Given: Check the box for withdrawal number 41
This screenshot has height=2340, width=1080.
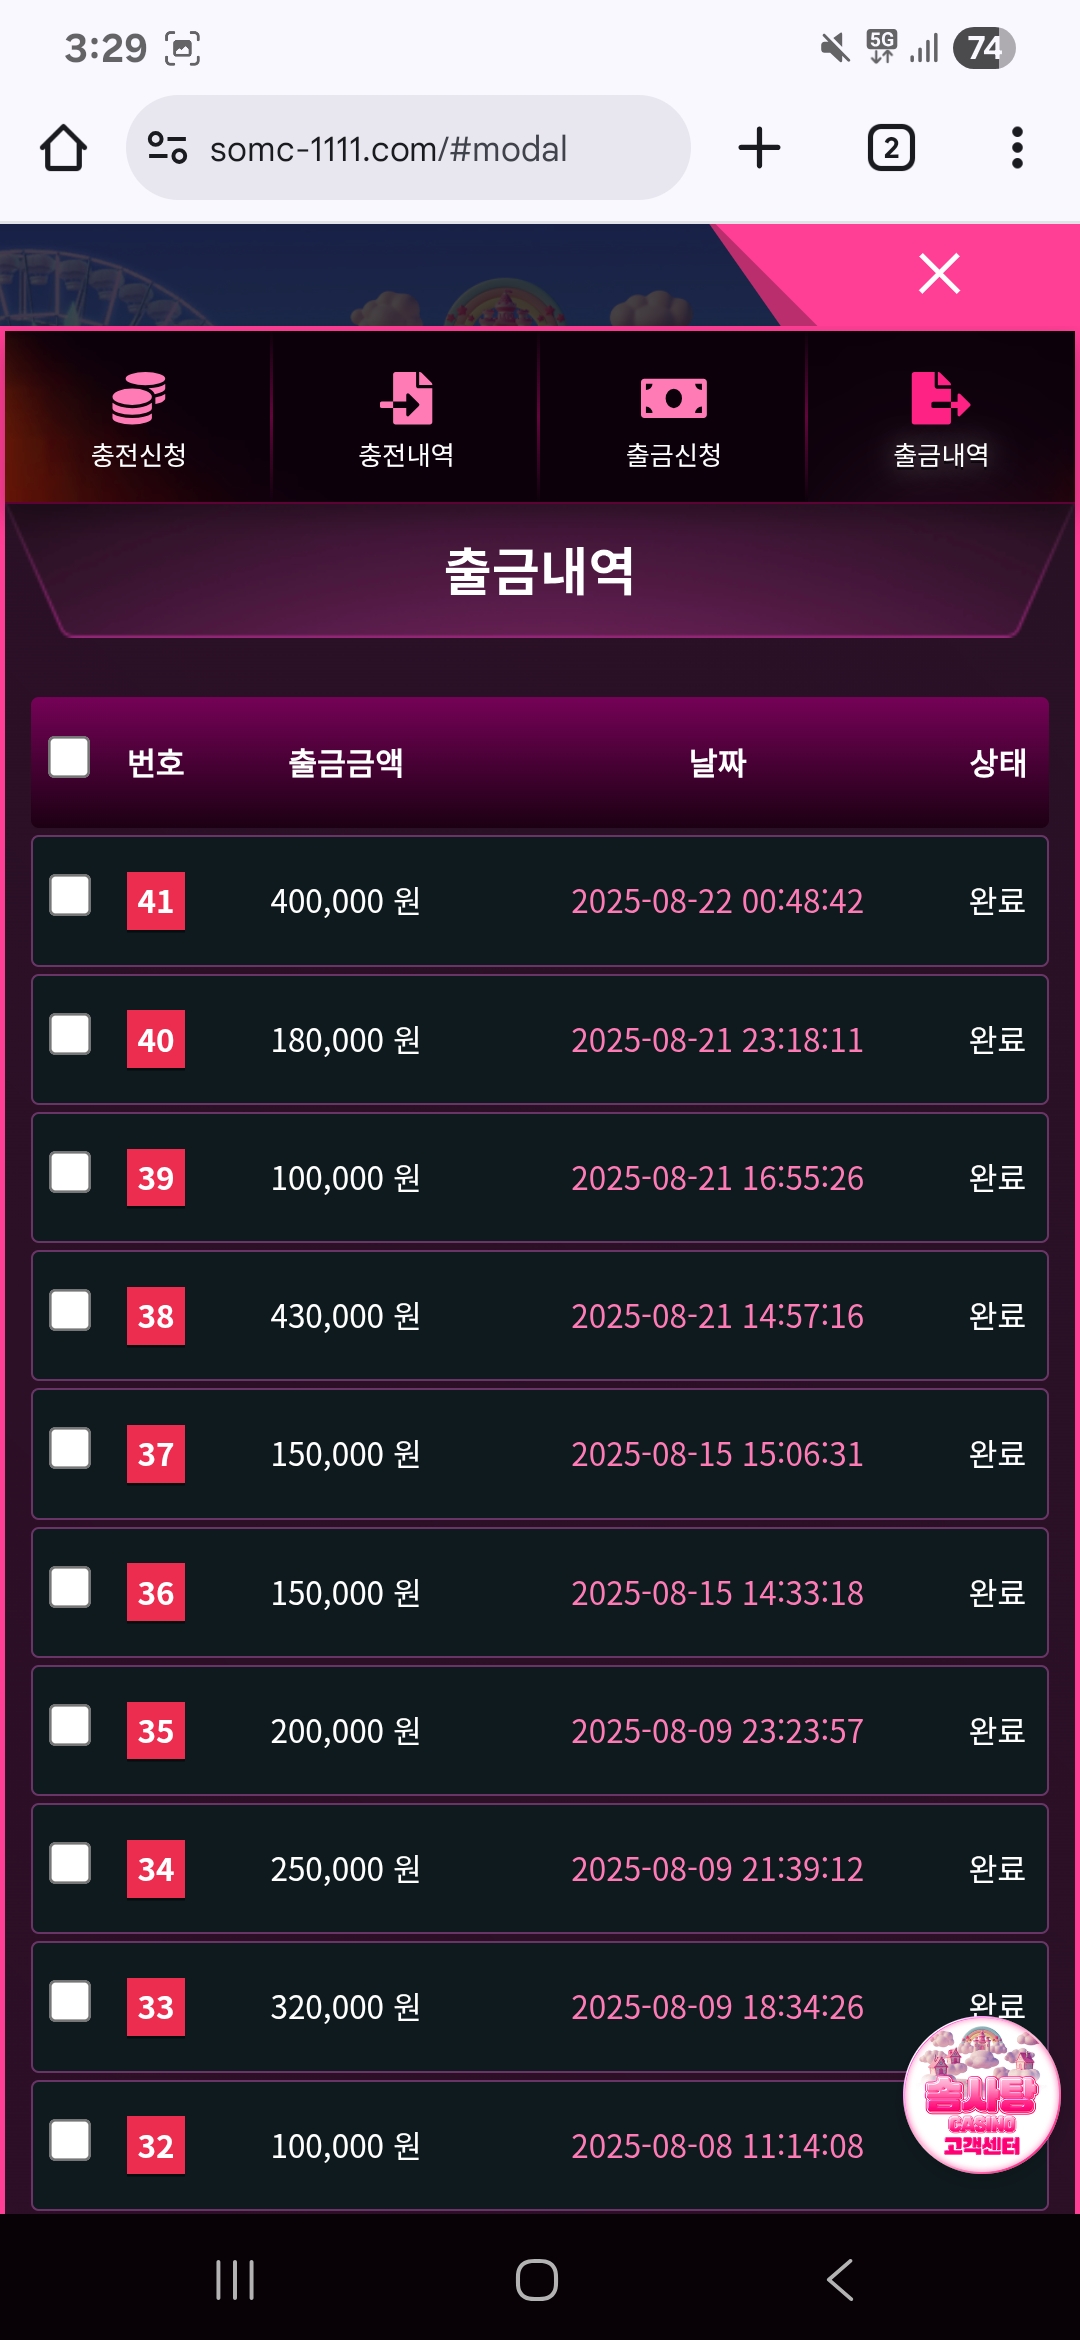Looking at the screenshot, I should point(70,896).
